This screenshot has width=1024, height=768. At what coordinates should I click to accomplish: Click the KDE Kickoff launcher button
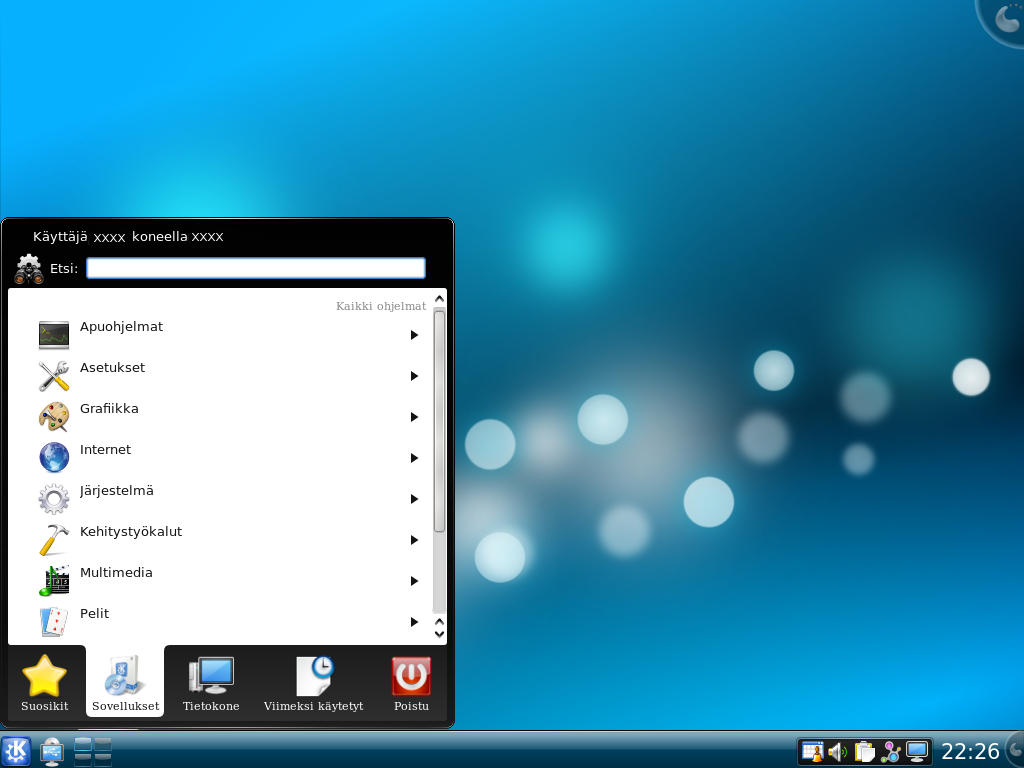coord(16,751)
